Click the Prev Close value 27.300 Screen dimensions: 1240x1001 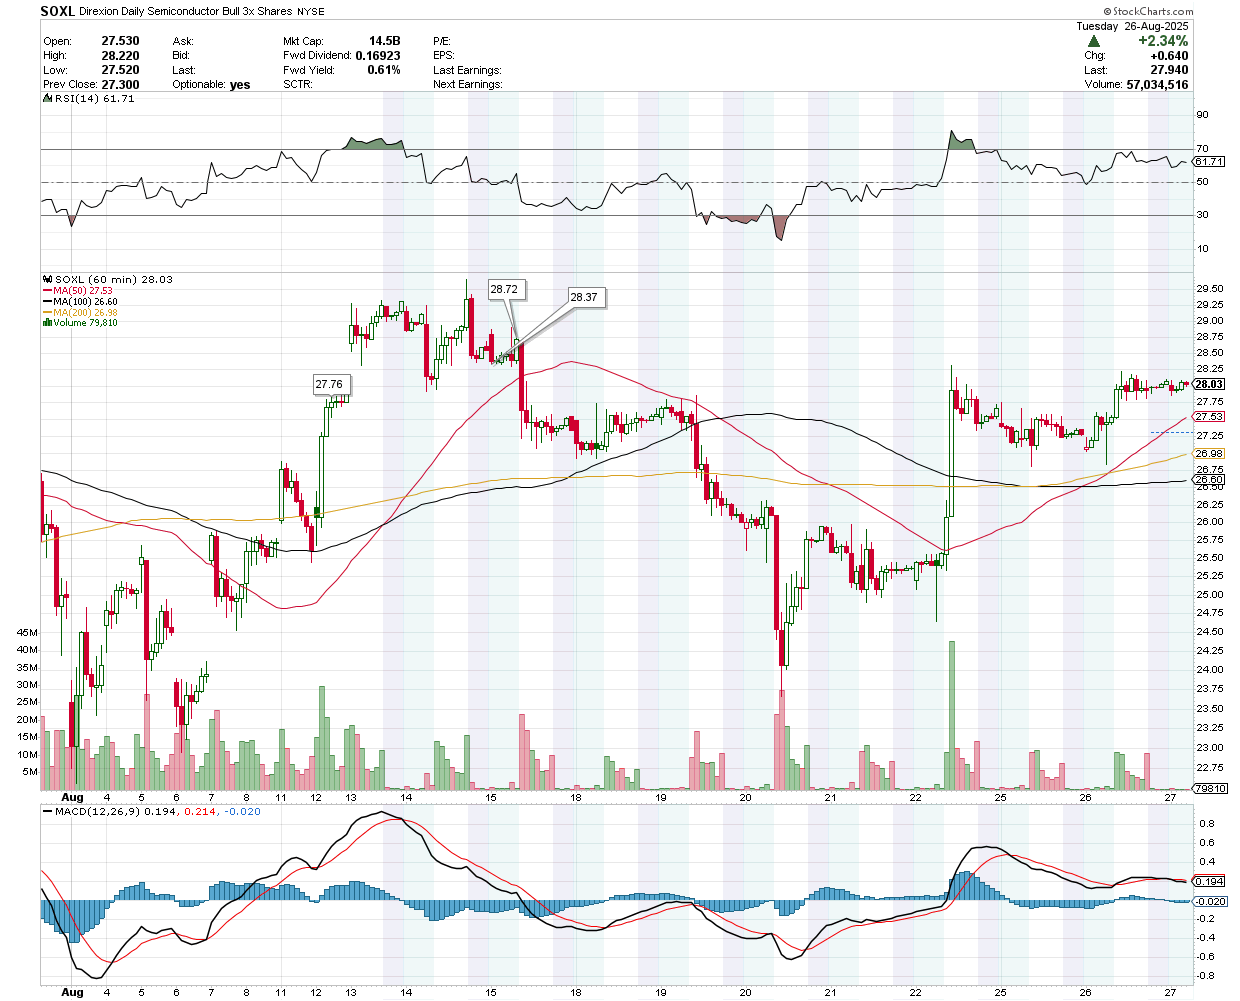click(120, 85)
